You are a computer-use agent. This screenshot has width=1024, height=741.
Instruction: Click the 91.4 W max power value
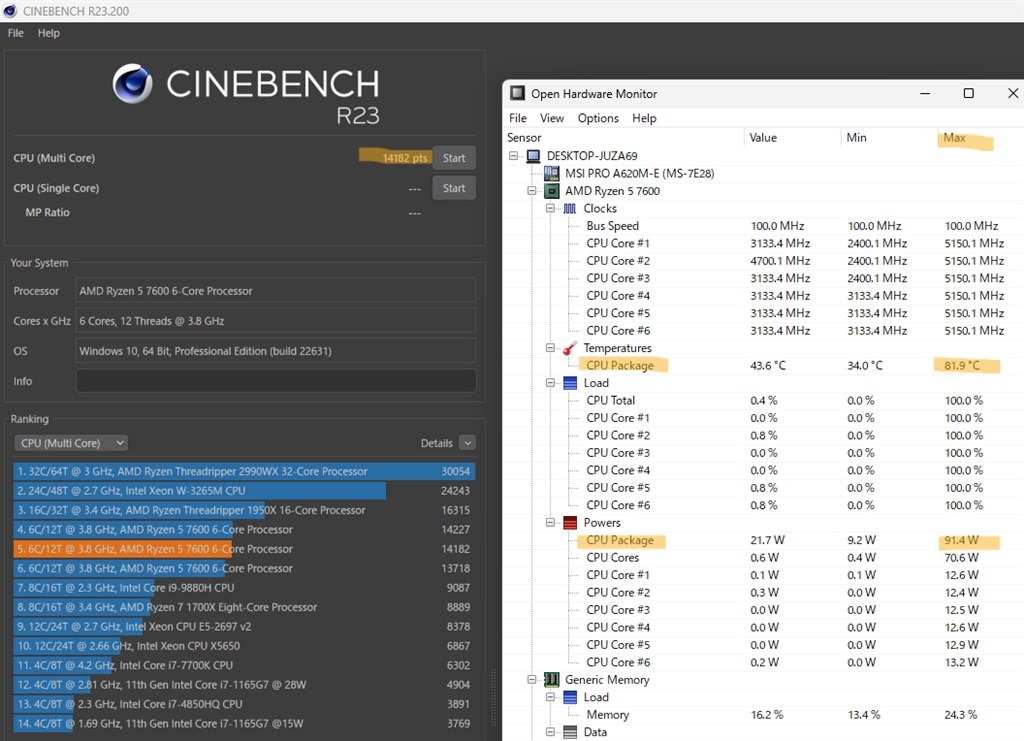(961, 541)
